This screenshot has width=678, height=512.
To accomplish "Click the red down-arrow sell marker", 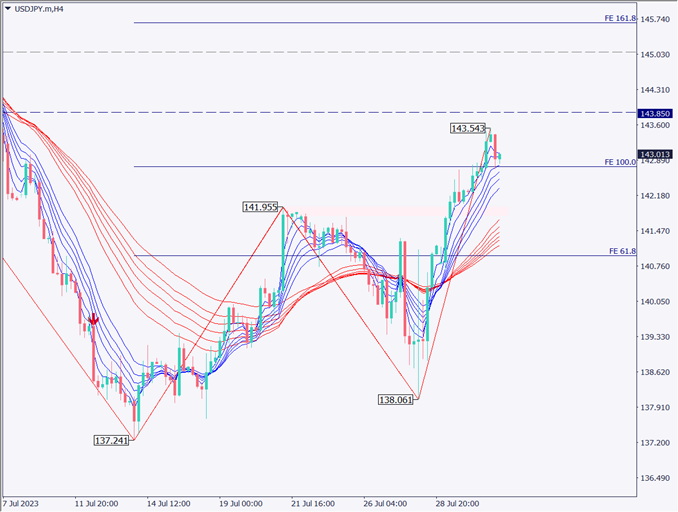I will pyautogui.click(x=93, y=319).
